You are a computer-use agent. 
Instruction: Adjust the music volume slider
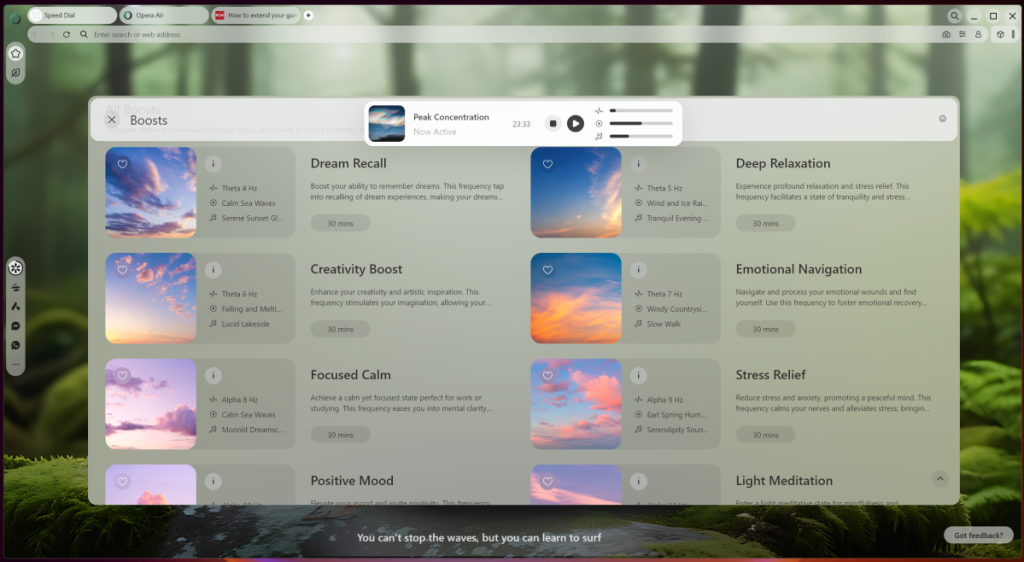pos(641,136)
